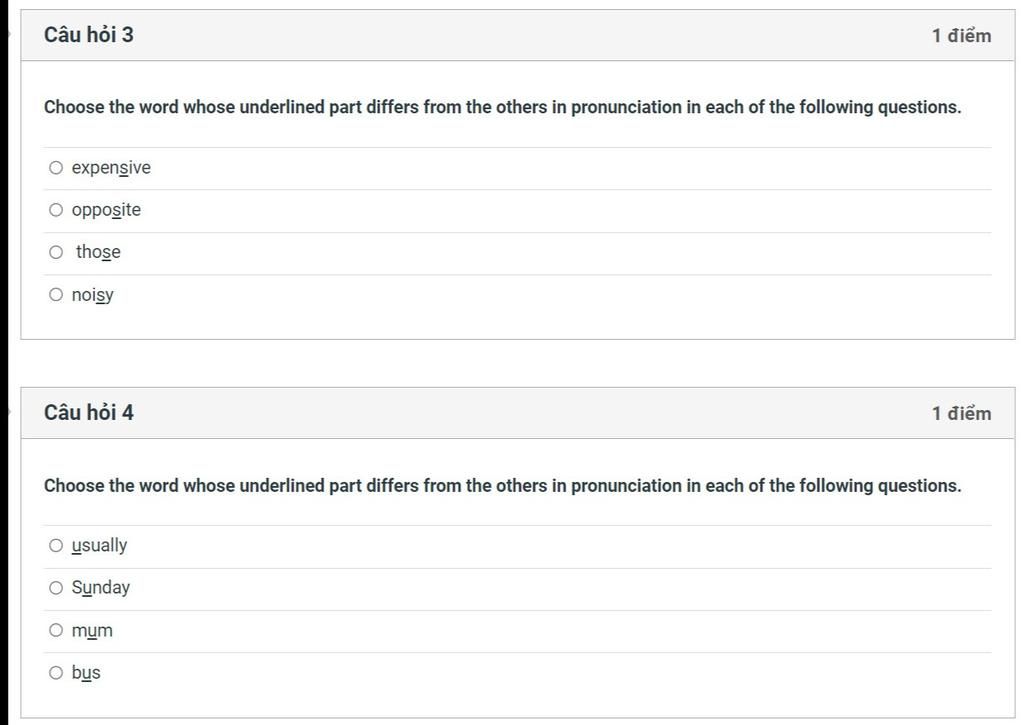Image resolution: width=1024 pixels, height=725 pixels.
Task: Click the answer word 'noisy'
Action: 92,295
